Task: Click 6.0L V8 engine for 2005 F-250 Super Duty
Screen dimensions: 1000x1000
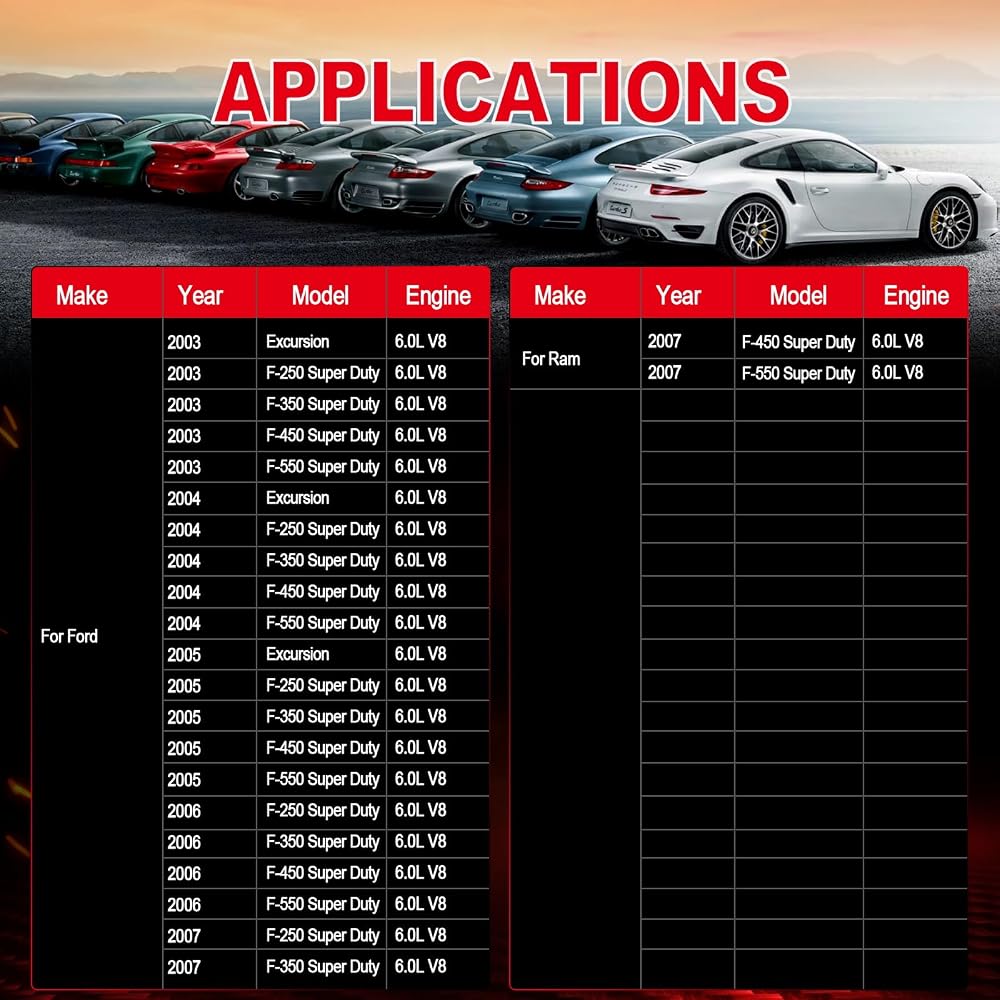Action: pos(420,685)
